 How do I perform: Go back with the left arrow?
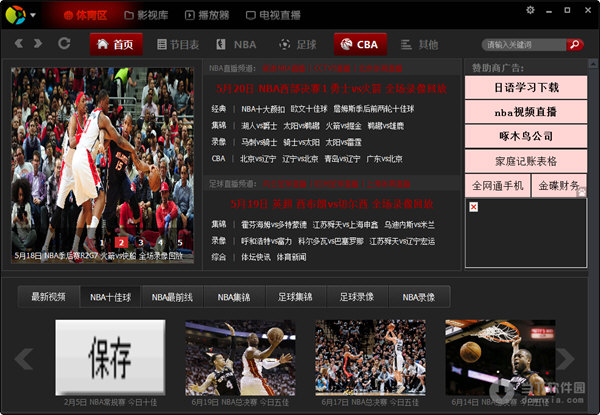(19, 43)
